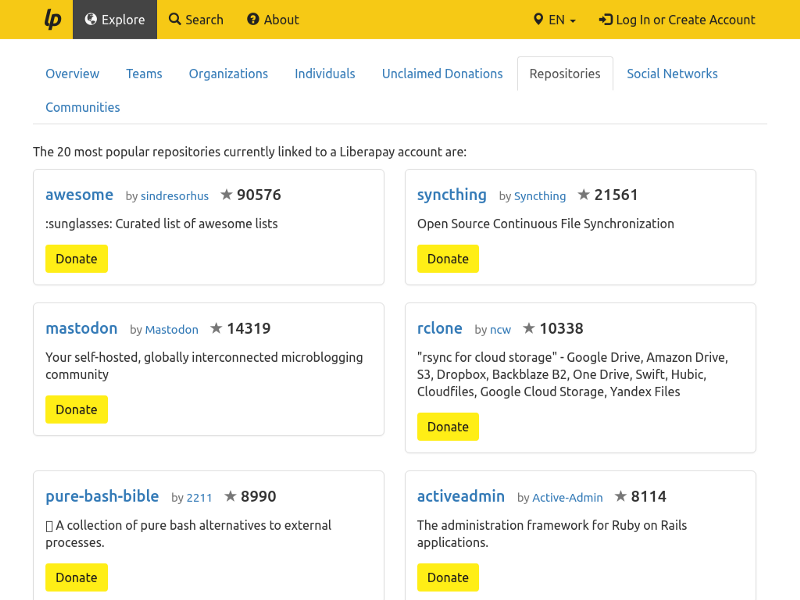The height and width of the screenshot is (600, 800).
Task: View the Syncthing owner profile
Action: coord(540,196)
